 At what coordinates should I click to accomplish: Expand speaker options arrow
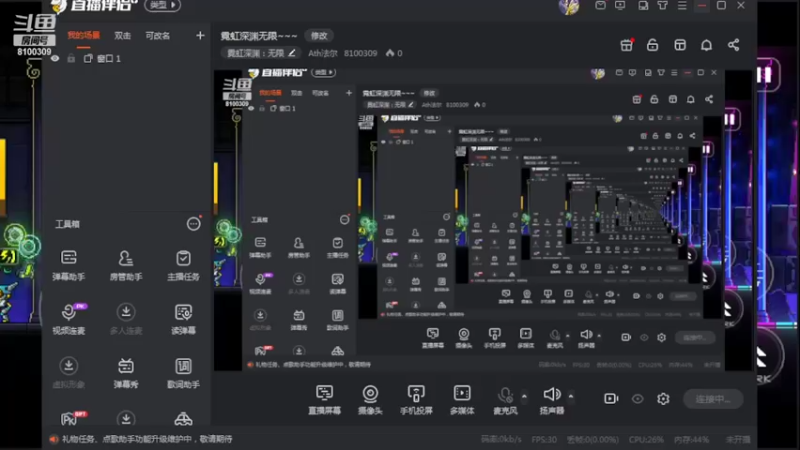[x=571, y=396]
